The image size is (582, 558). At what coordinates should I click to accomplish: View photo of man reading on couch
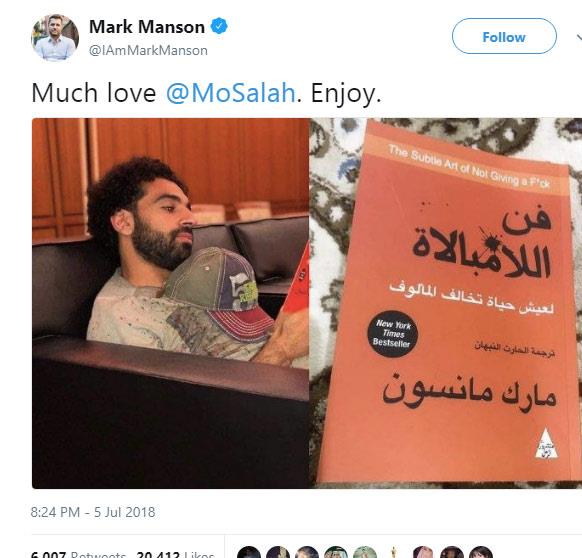coord(170,303)
